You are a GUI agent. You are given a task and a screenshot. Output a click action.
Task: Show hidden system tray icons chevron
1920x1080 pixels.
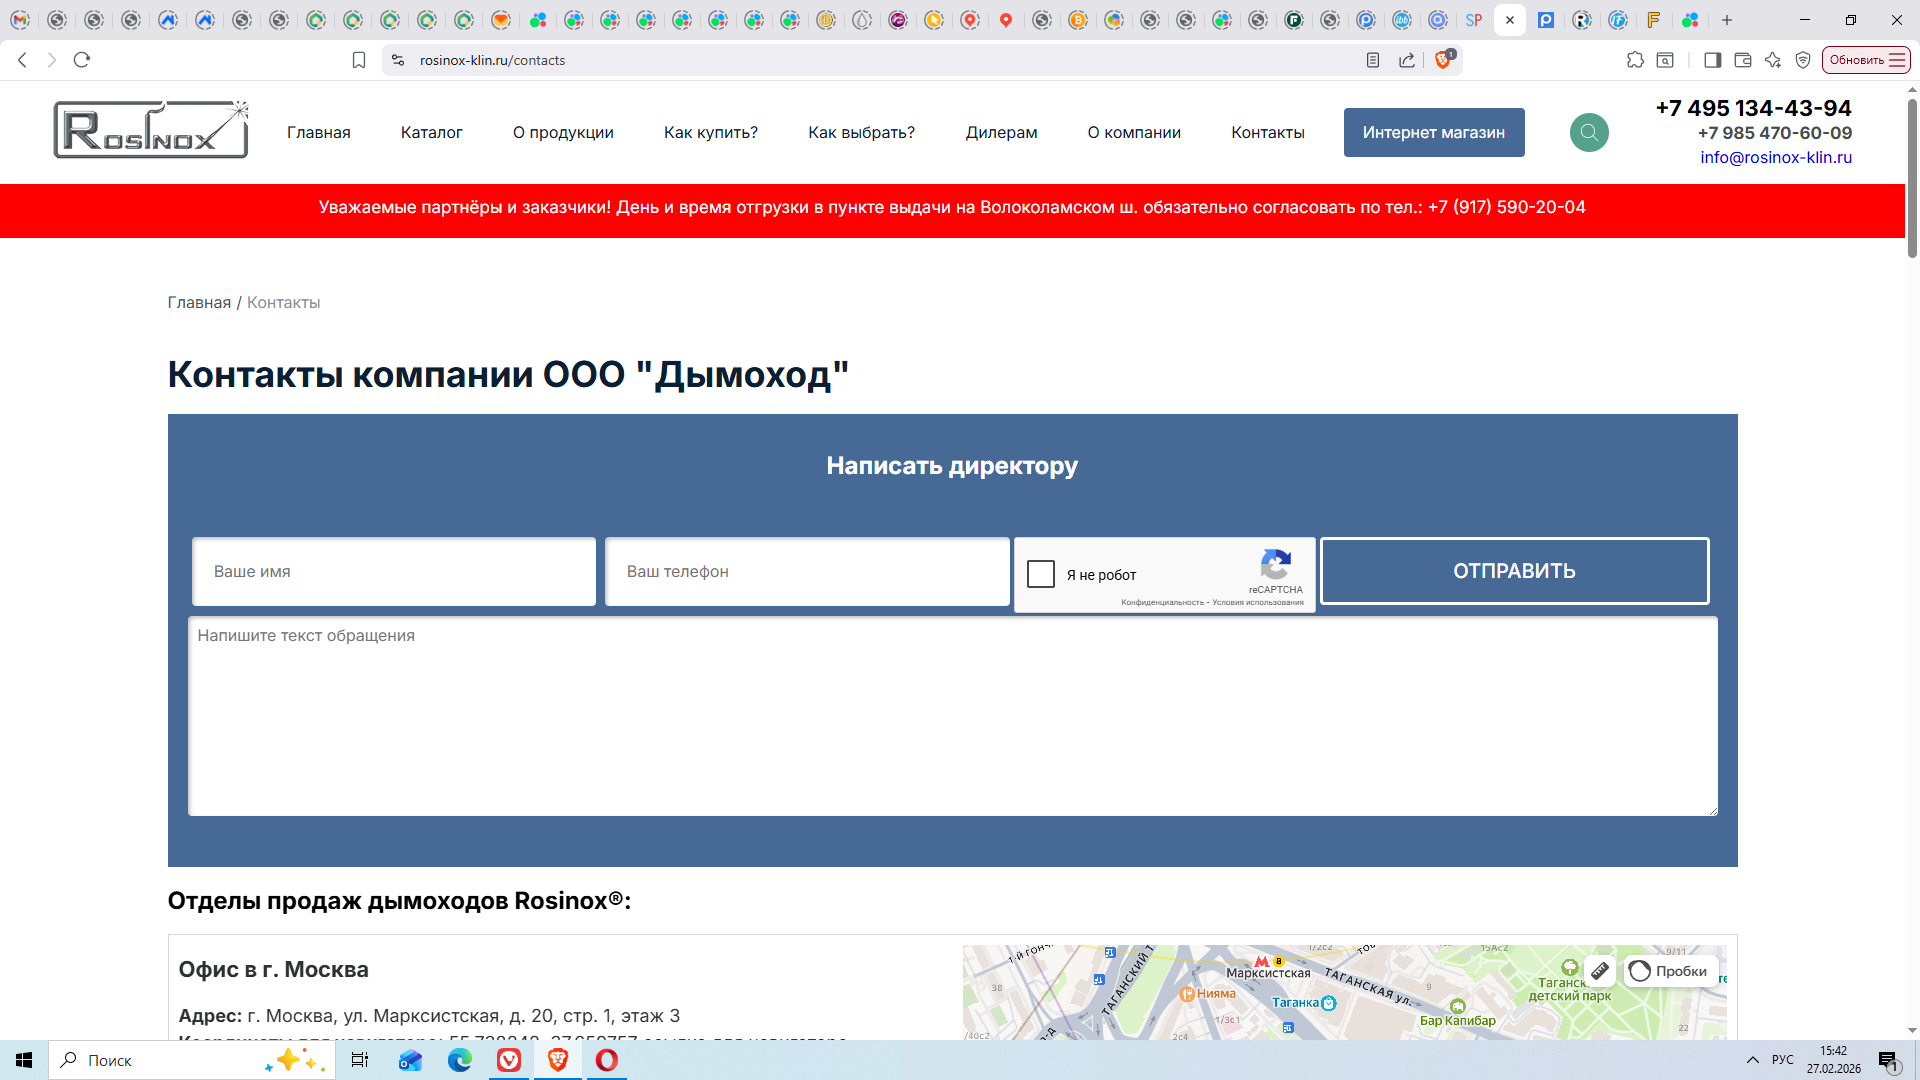click(1753, 1060)
